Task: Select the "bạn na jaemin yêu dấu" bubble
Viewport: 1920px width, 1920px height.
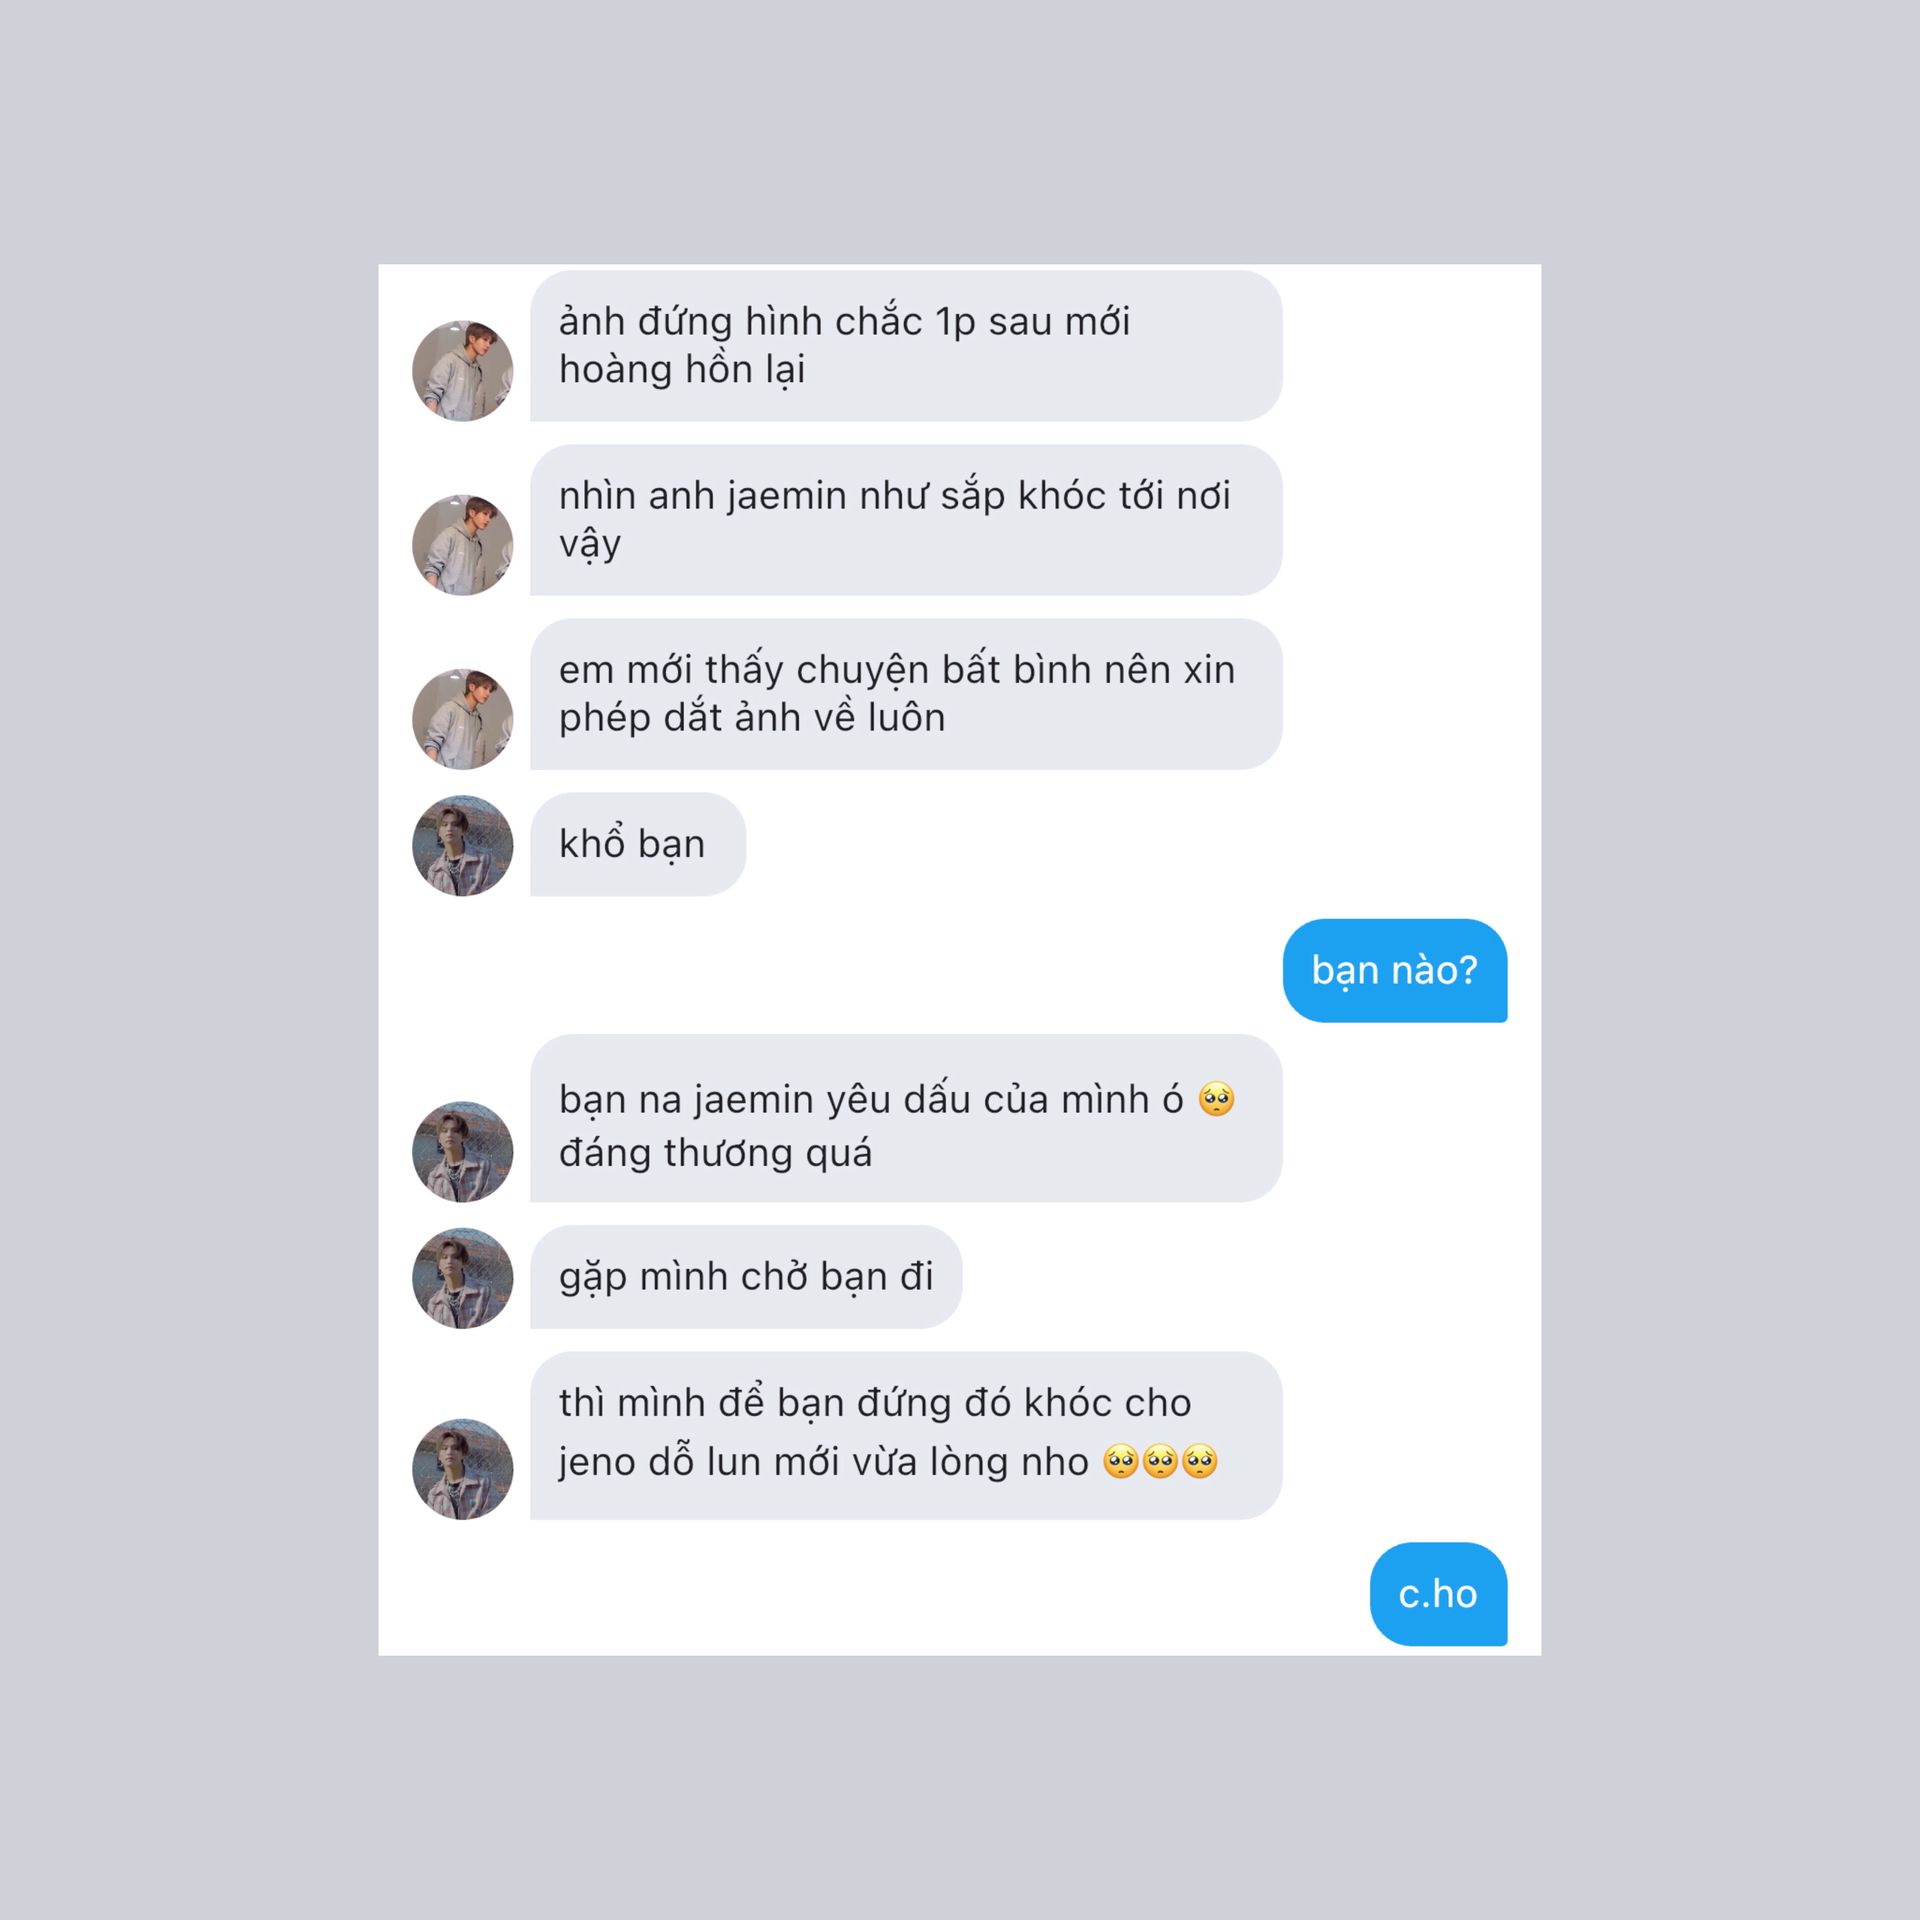Action: [x=906, y=1117]
